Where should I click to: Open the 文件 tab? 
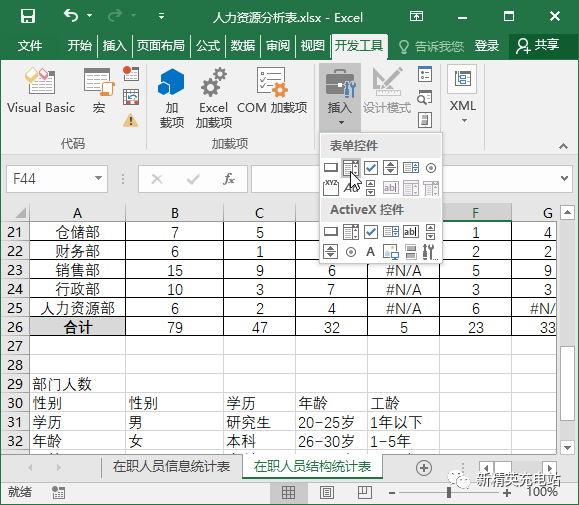(x=30, y=46)
